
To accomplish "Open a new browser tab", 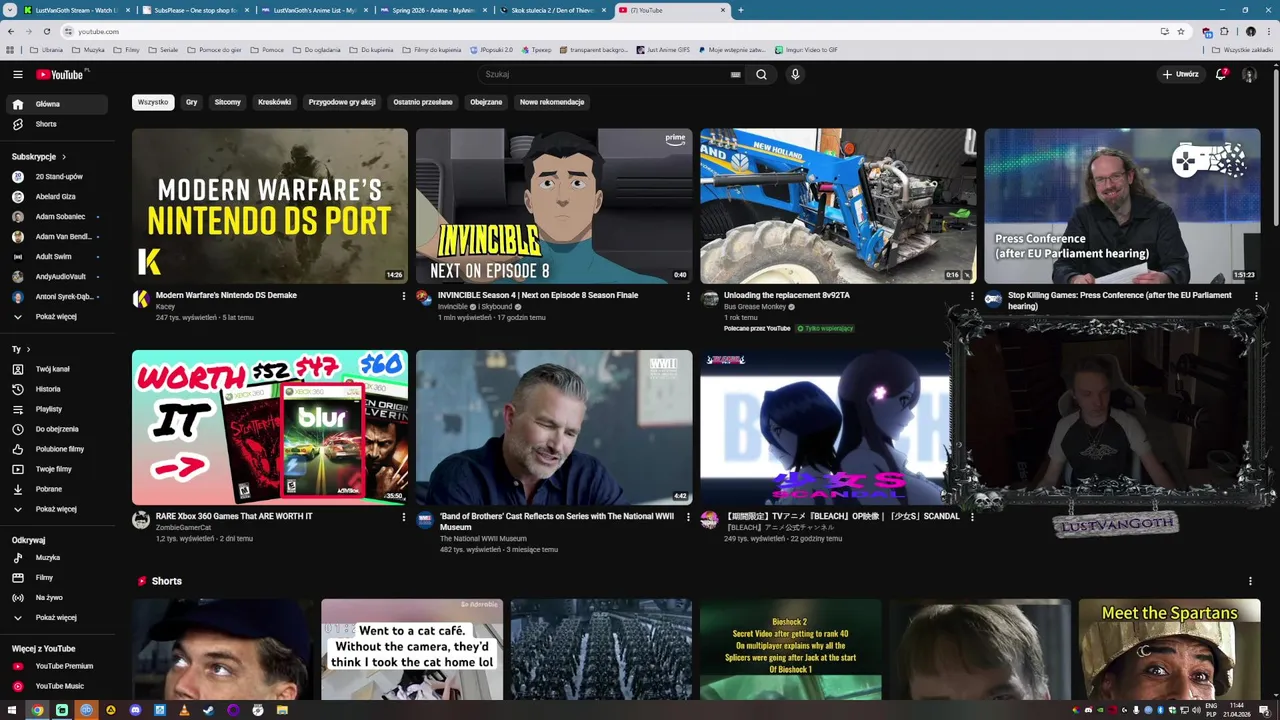I will (x=740, y=10).
